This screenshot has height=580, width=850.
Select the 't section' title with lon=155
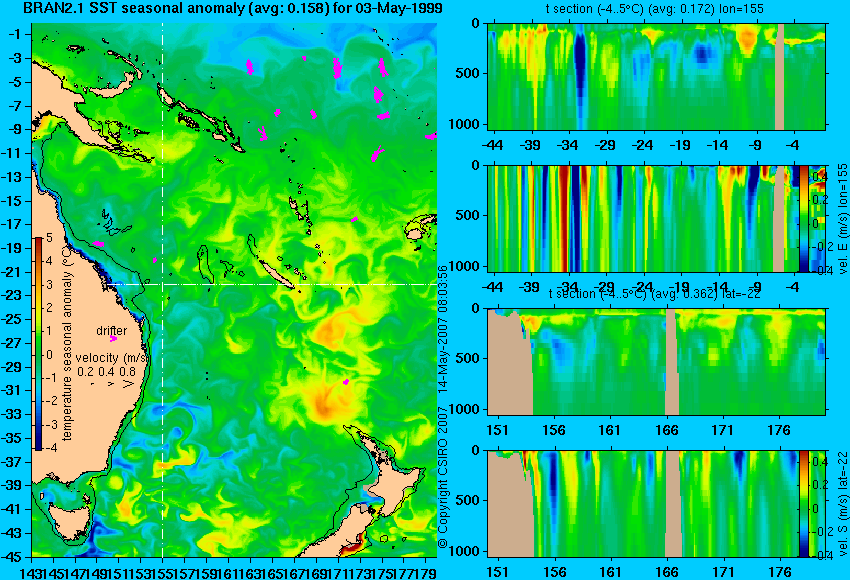655,9
